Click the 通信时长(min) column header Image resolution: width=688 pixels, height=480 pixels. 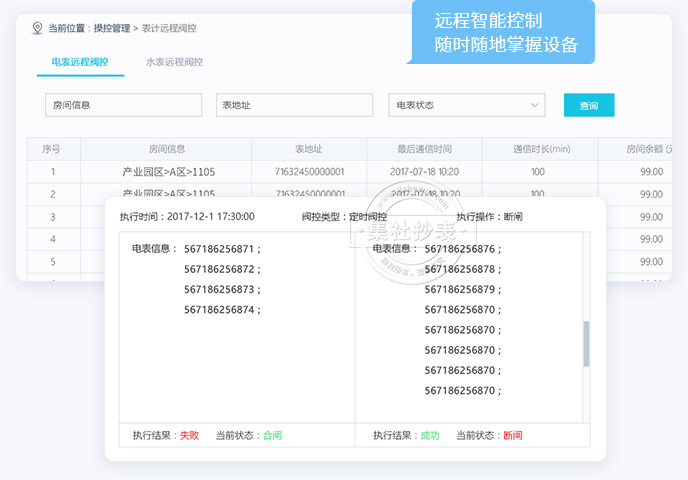click(541, 149)
